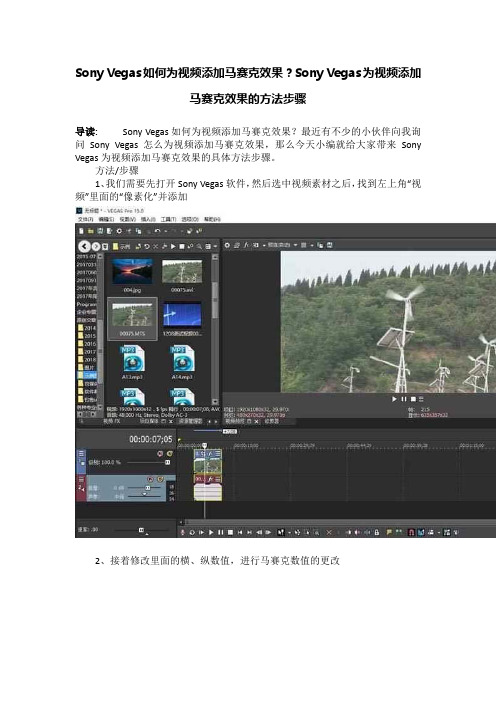Open the 插入(I) menu
The image size is (496, 702).
[148, 219]
